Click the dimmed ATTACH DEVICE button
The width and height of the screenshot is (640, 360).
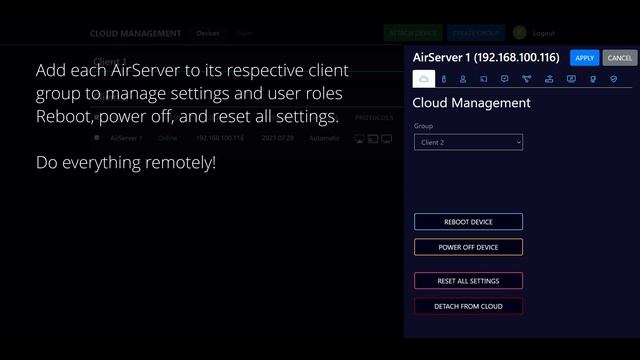(413, 33)
